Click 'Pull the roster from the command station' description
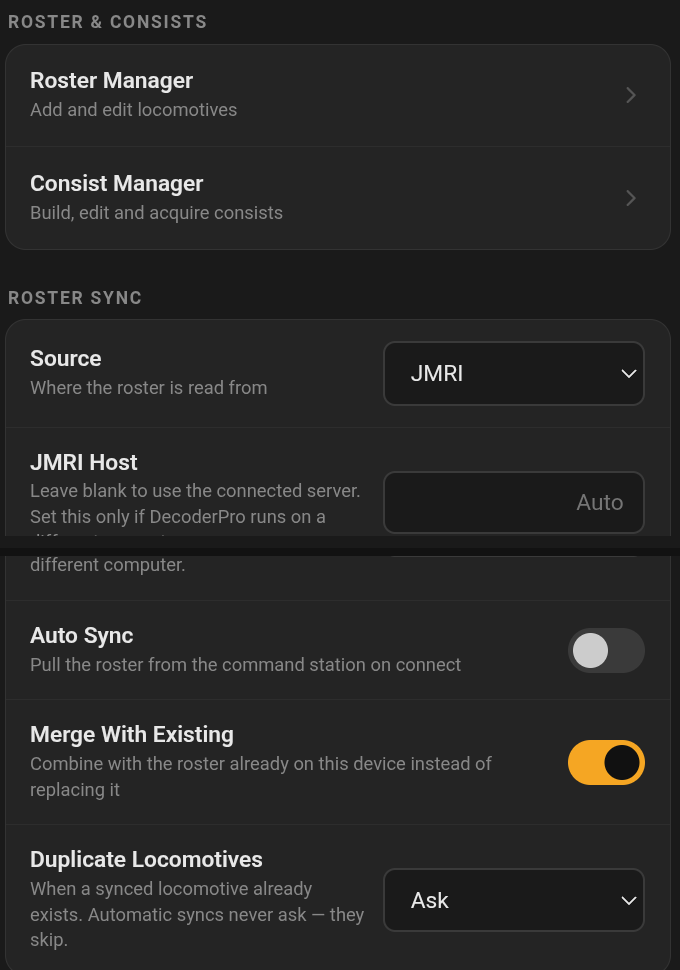Screen dimensions: 680x970 coord(246,665)
